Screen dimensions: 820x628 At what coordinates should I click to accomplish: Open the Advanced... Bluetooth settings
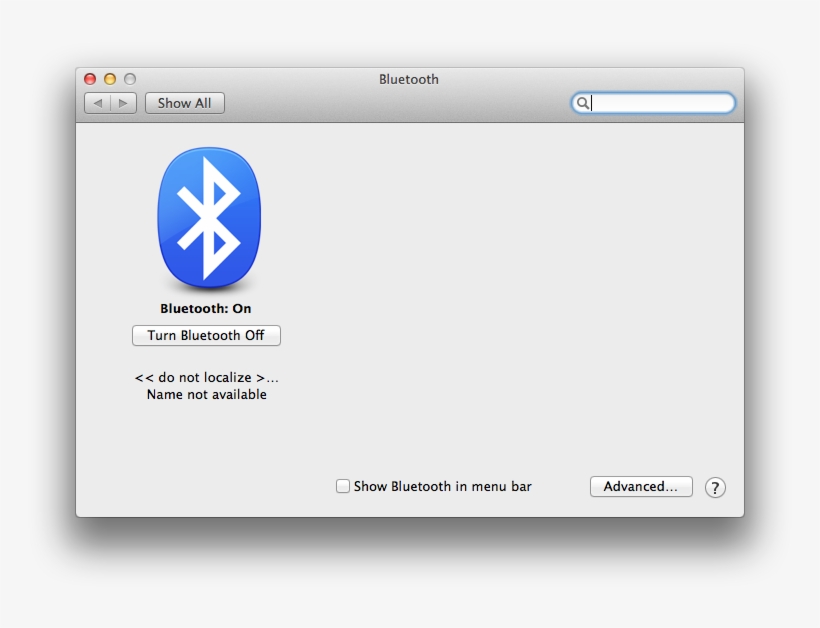point(641,486)
